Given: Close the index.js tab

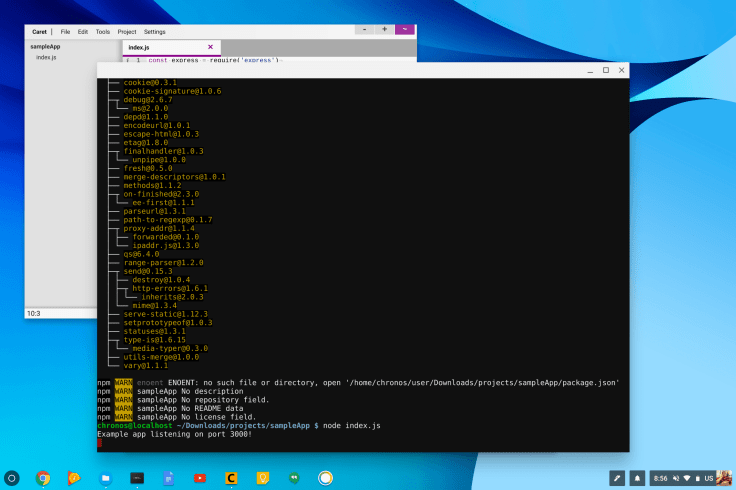Looking at the screenshot, I should coord(210,47).
